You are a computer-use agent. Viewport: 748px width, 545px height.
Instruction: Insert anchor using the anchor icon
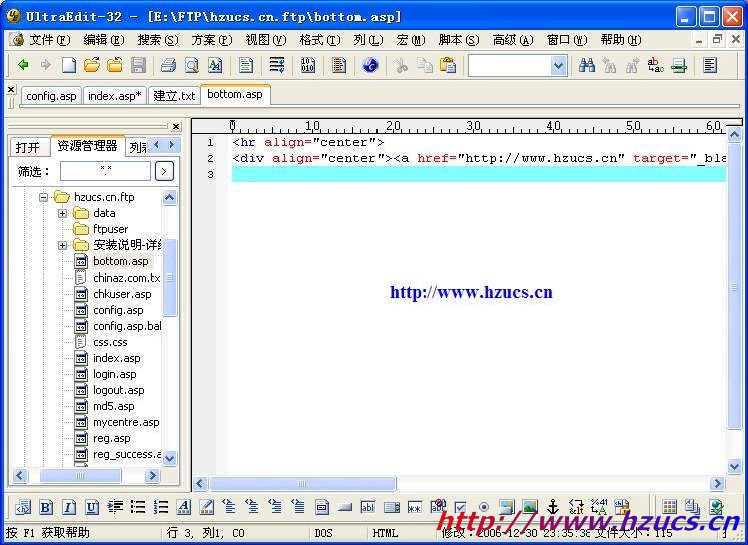pyautogui.click(x=553, y=507)
